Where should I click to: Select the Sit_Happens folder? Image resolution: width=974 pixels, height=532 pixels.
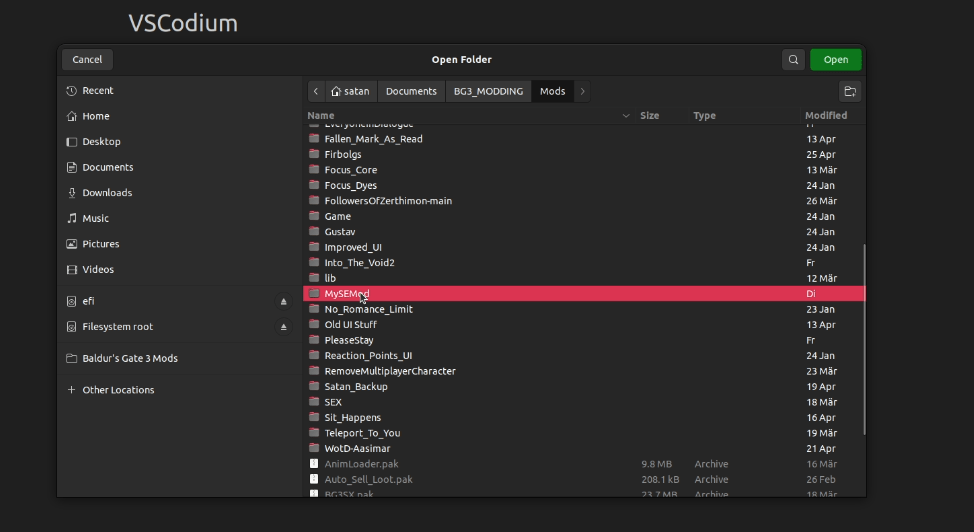click(584, 418)
